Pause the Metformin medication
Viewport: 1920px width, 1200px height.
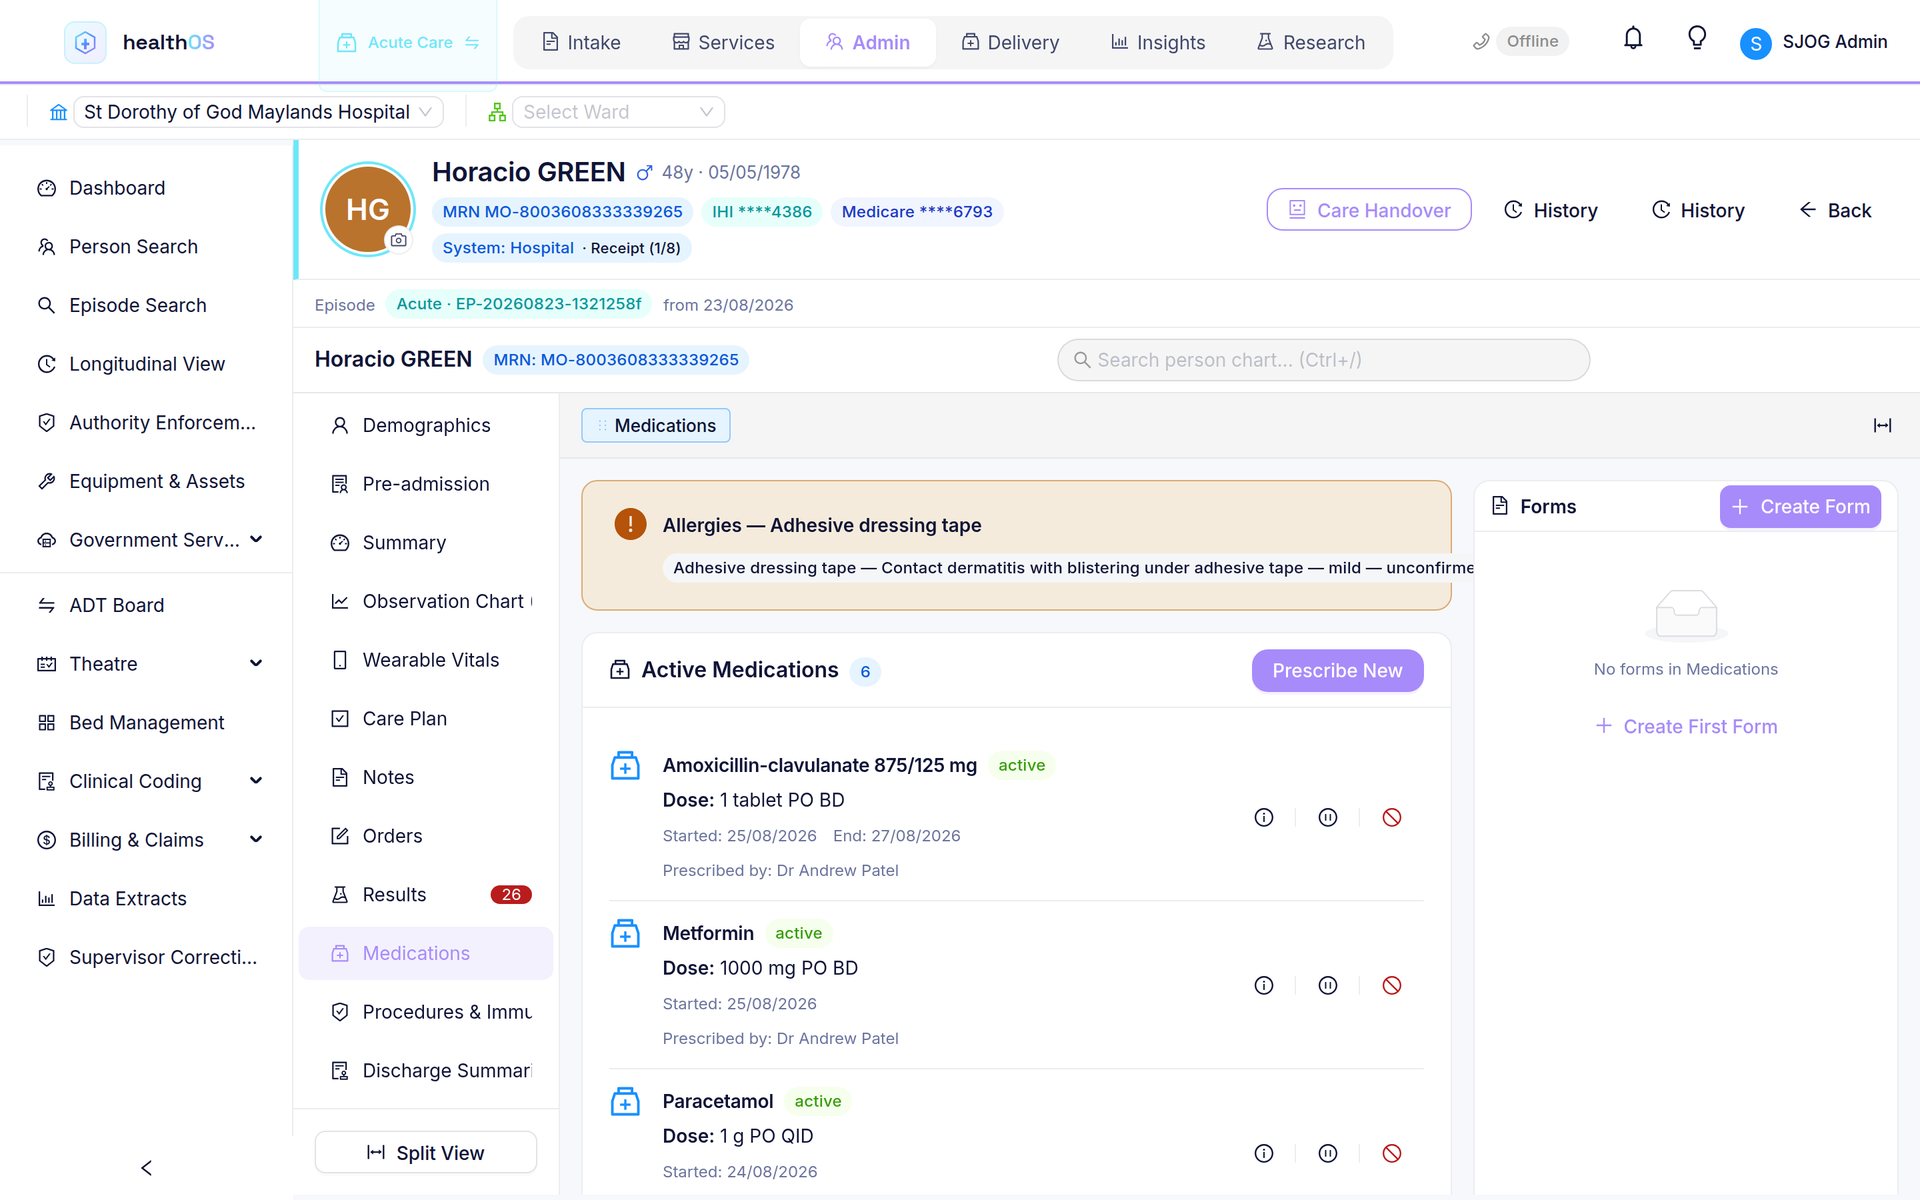1328,986
